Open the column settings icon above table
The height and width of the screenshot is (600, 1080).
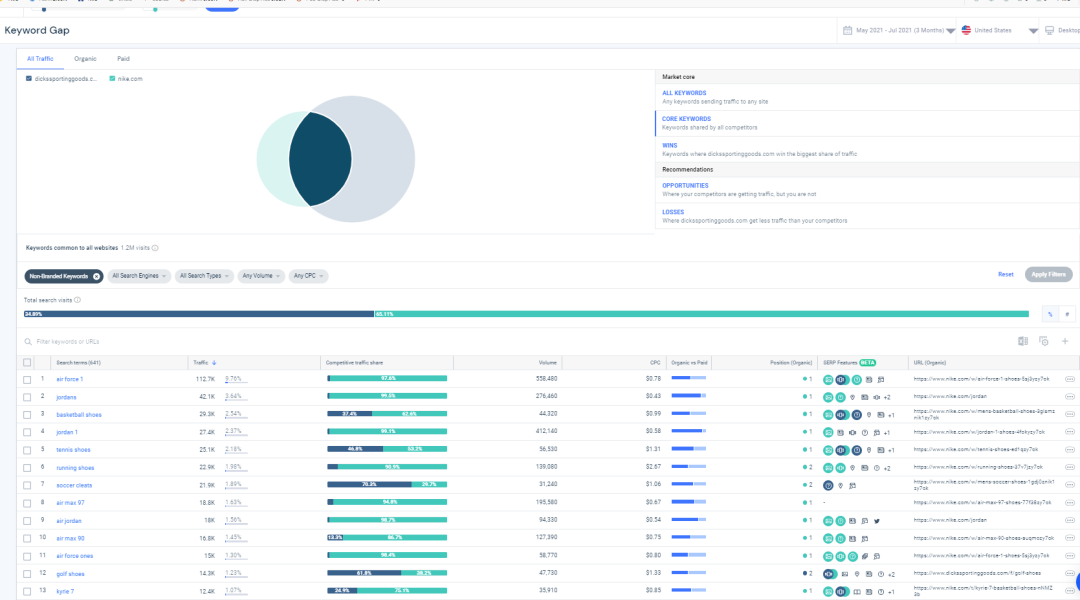point(1043,341)
